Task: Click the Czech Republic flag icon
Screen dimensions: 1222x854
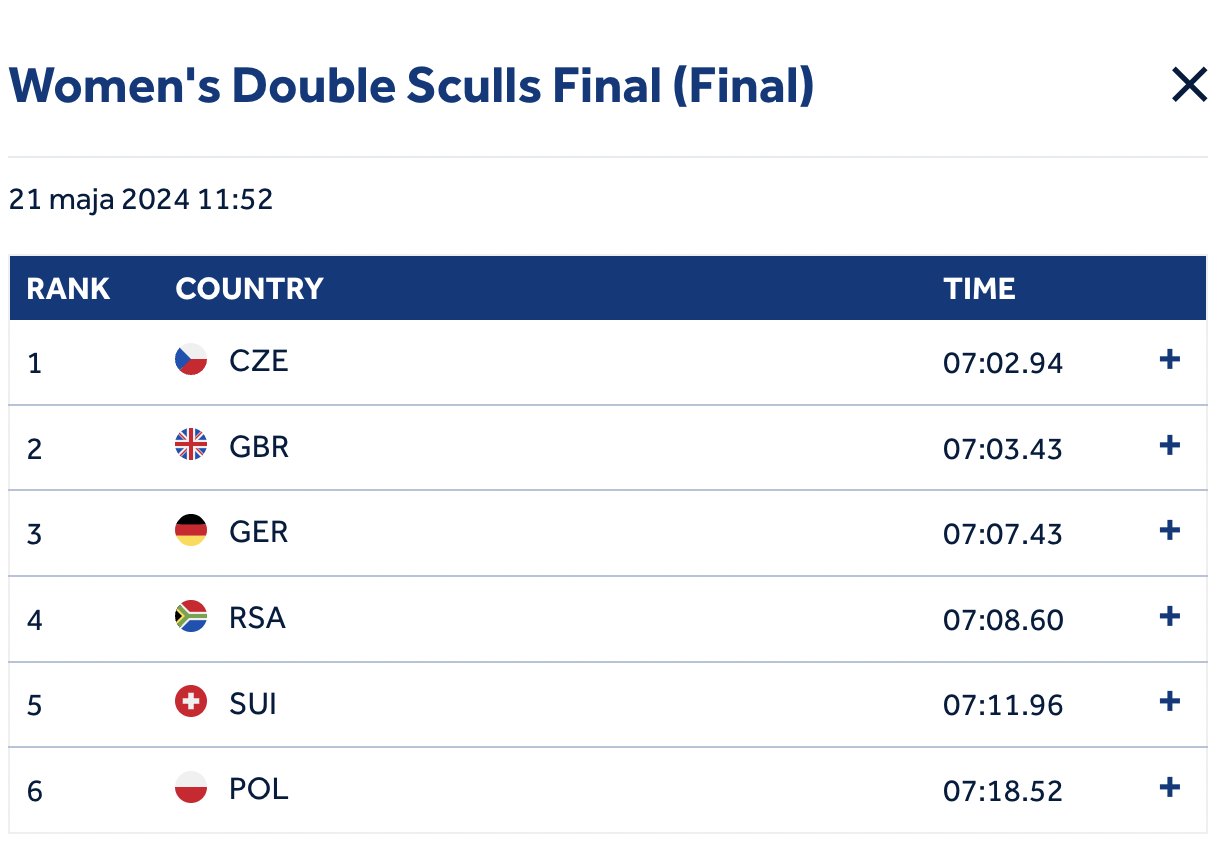Action: (191, 360)
